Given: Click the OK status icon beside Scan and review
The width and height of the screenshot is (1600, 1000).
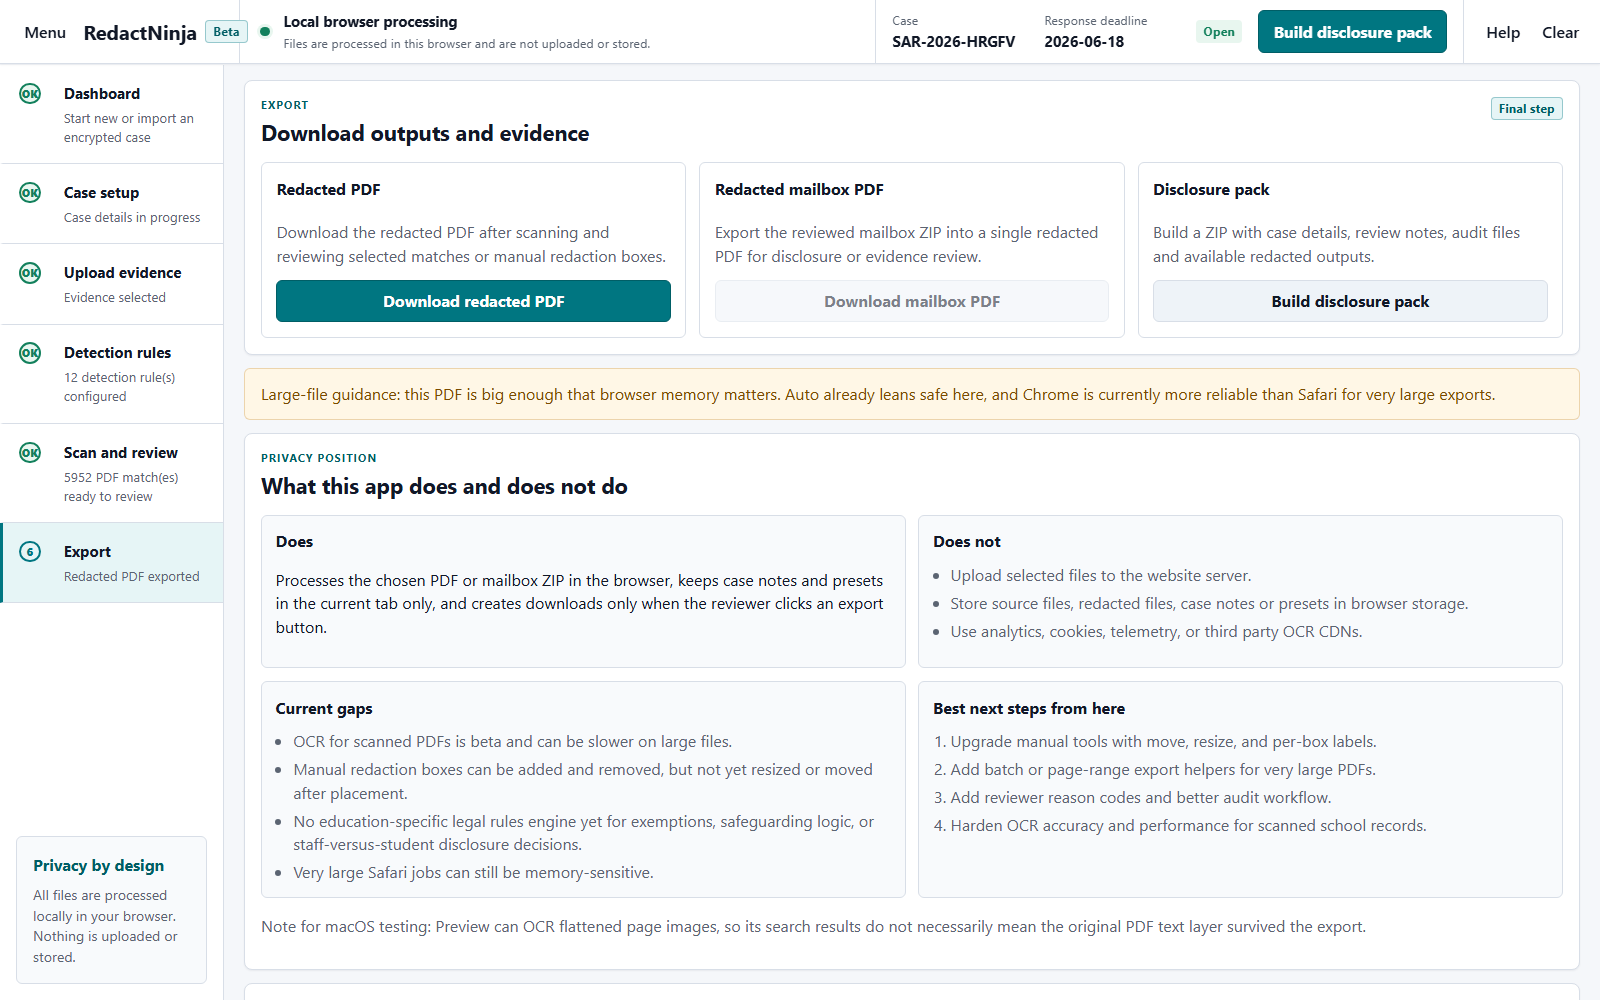Looking at the screenshot, I should pyautogui.click(x=30, y=453).
